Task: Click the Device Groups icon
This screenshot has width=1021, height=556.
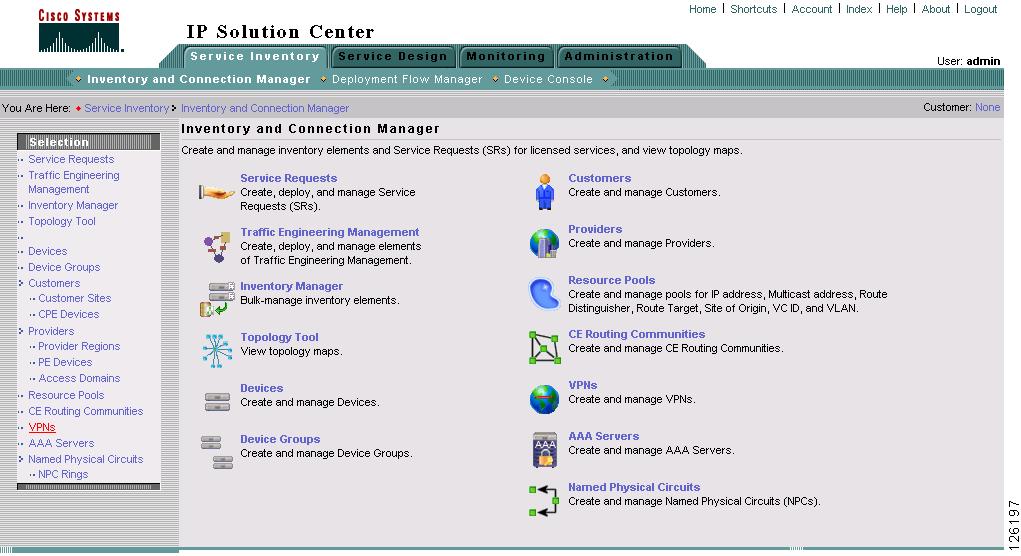Action: coord(217,452)
